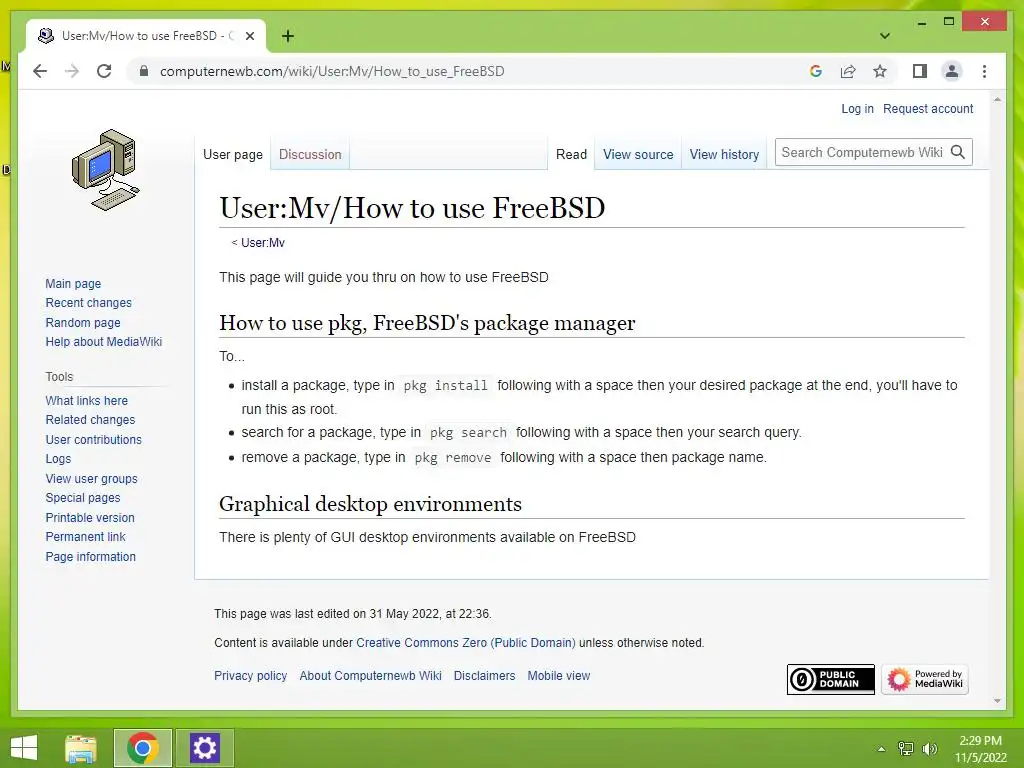Click the 'pkg search' code text
The image size is (1024, 768).
468,433
